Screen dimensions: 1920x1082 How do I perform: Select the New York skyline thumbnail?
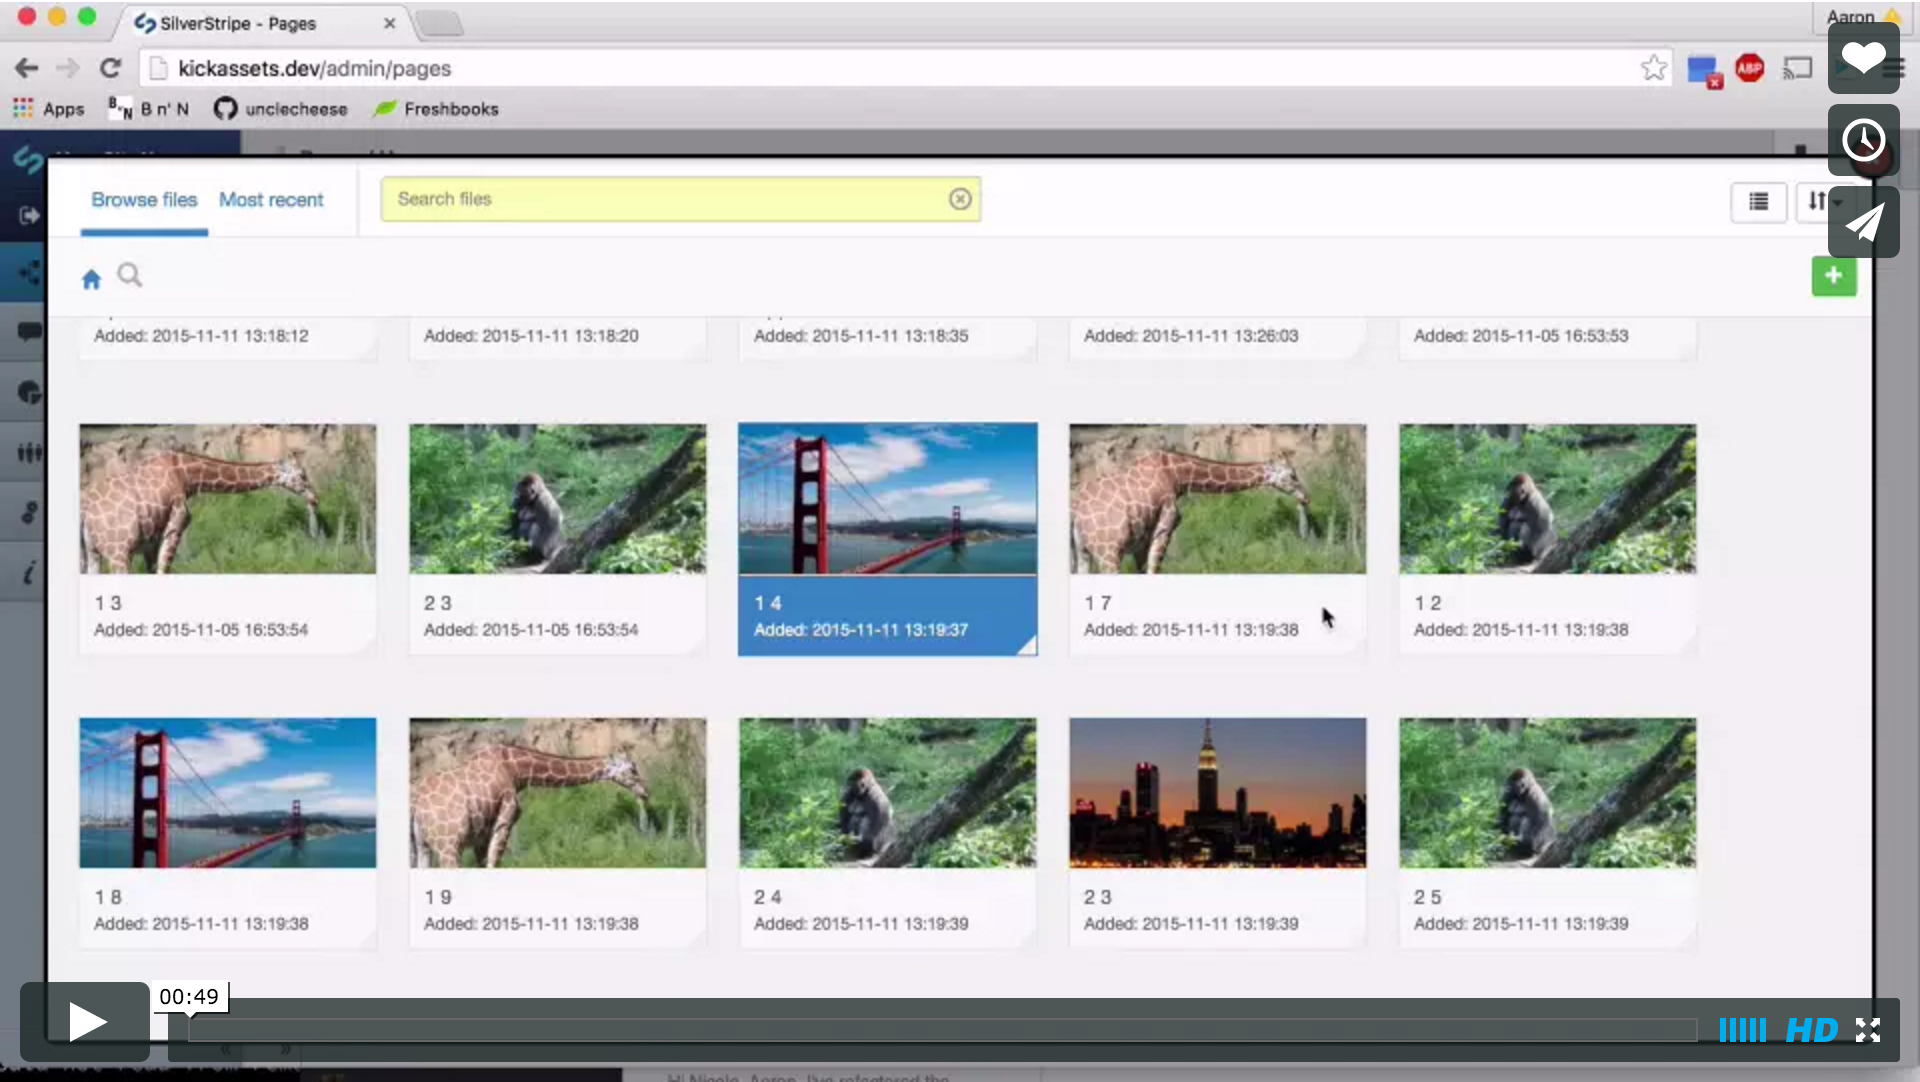tap(1217, 793)
